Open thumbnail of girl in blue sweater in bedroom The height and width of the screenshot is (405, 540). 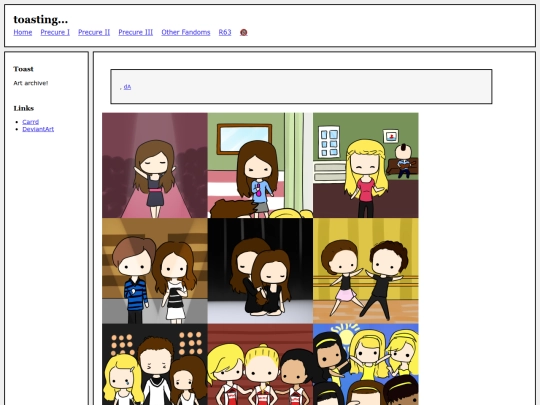pos(260,165)
